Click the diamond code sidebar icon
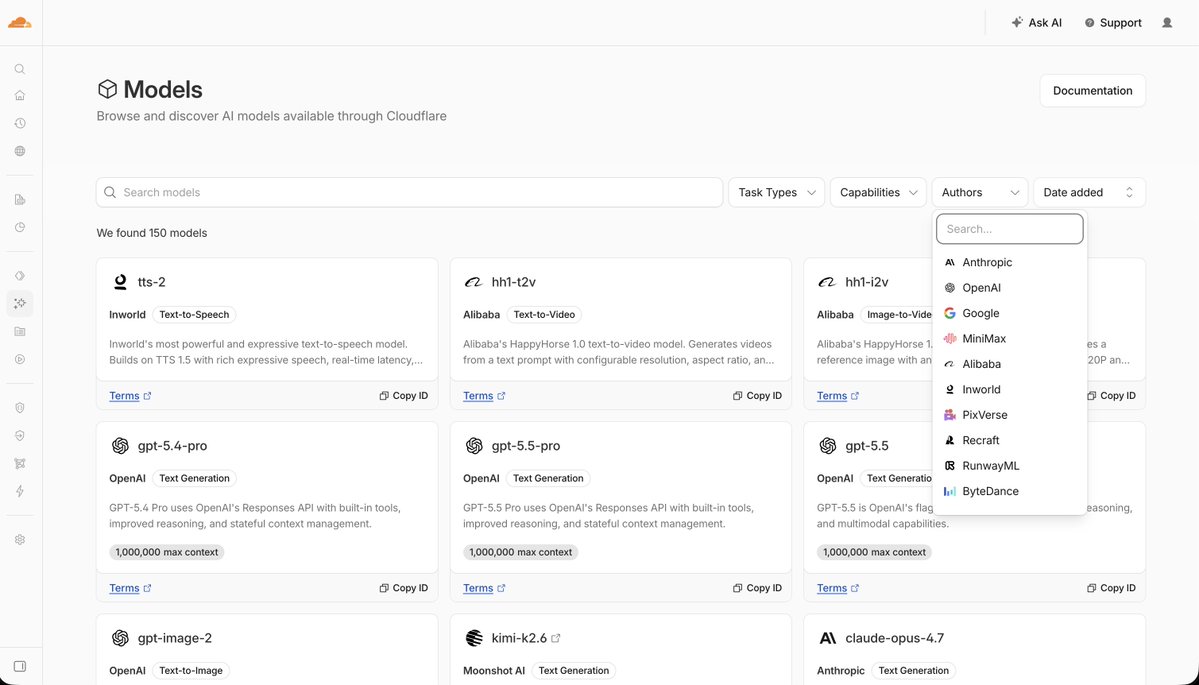Screen dimensions: 1199x685 pos(20,276)
